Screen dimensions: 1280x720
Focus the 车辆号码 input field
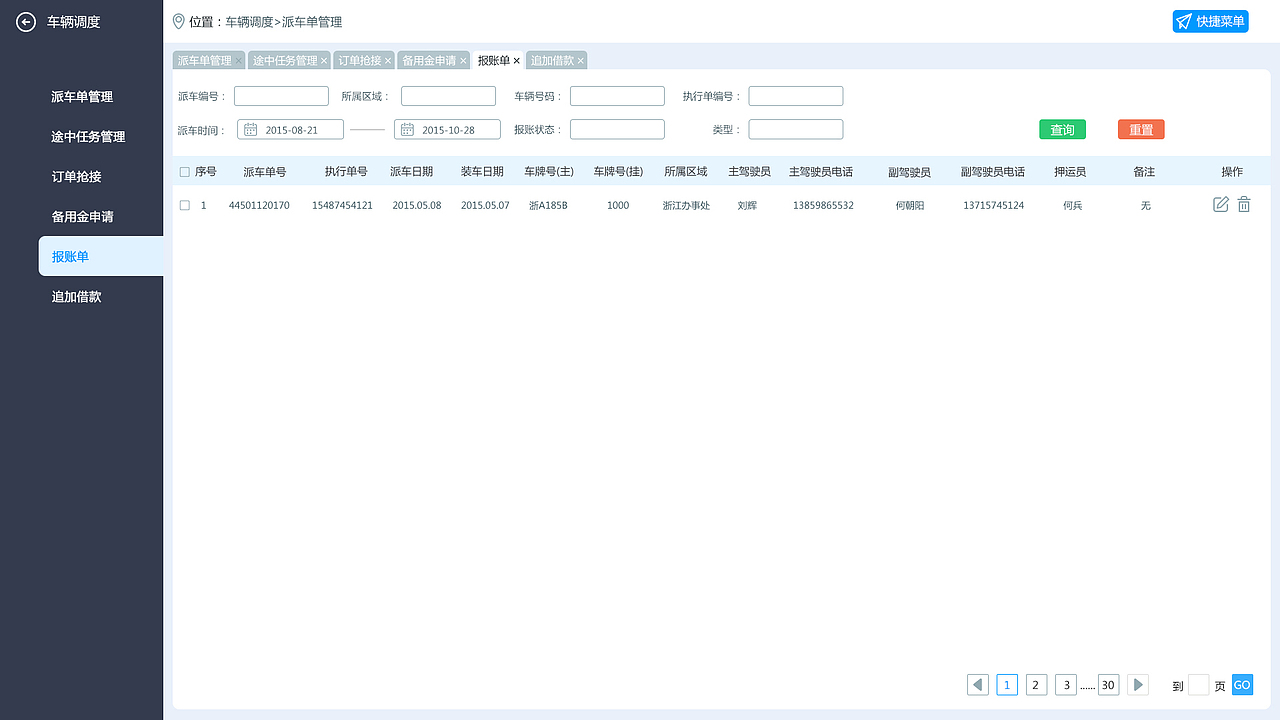617,96
